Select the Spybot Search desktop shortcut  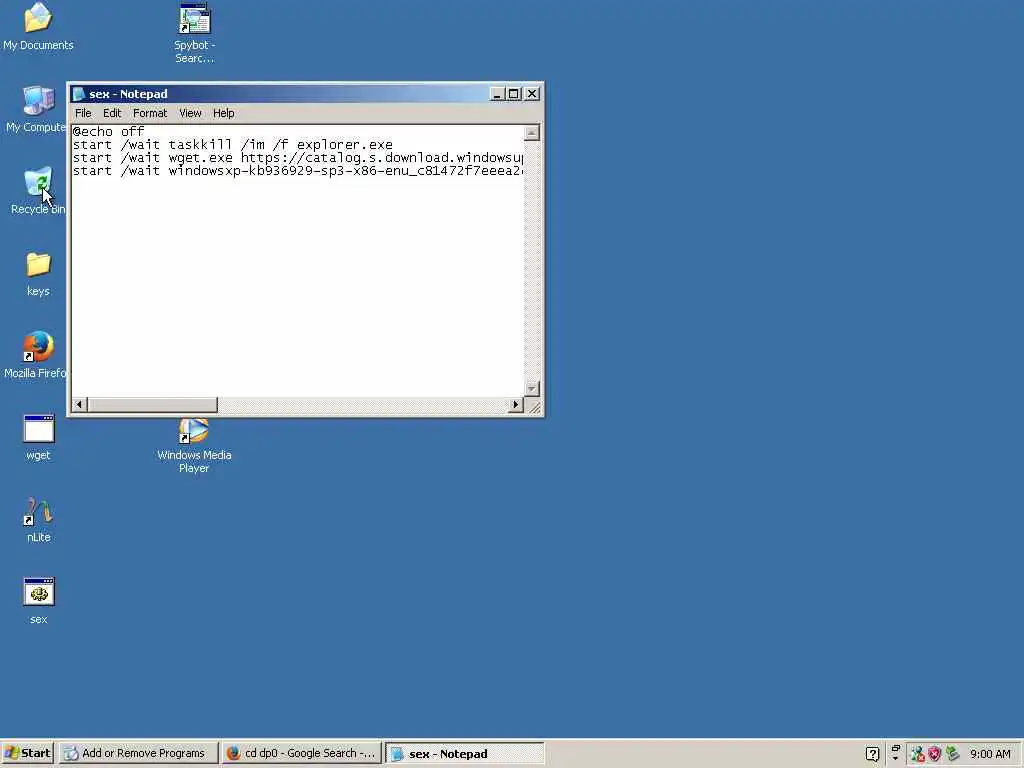tap(194, 33)
